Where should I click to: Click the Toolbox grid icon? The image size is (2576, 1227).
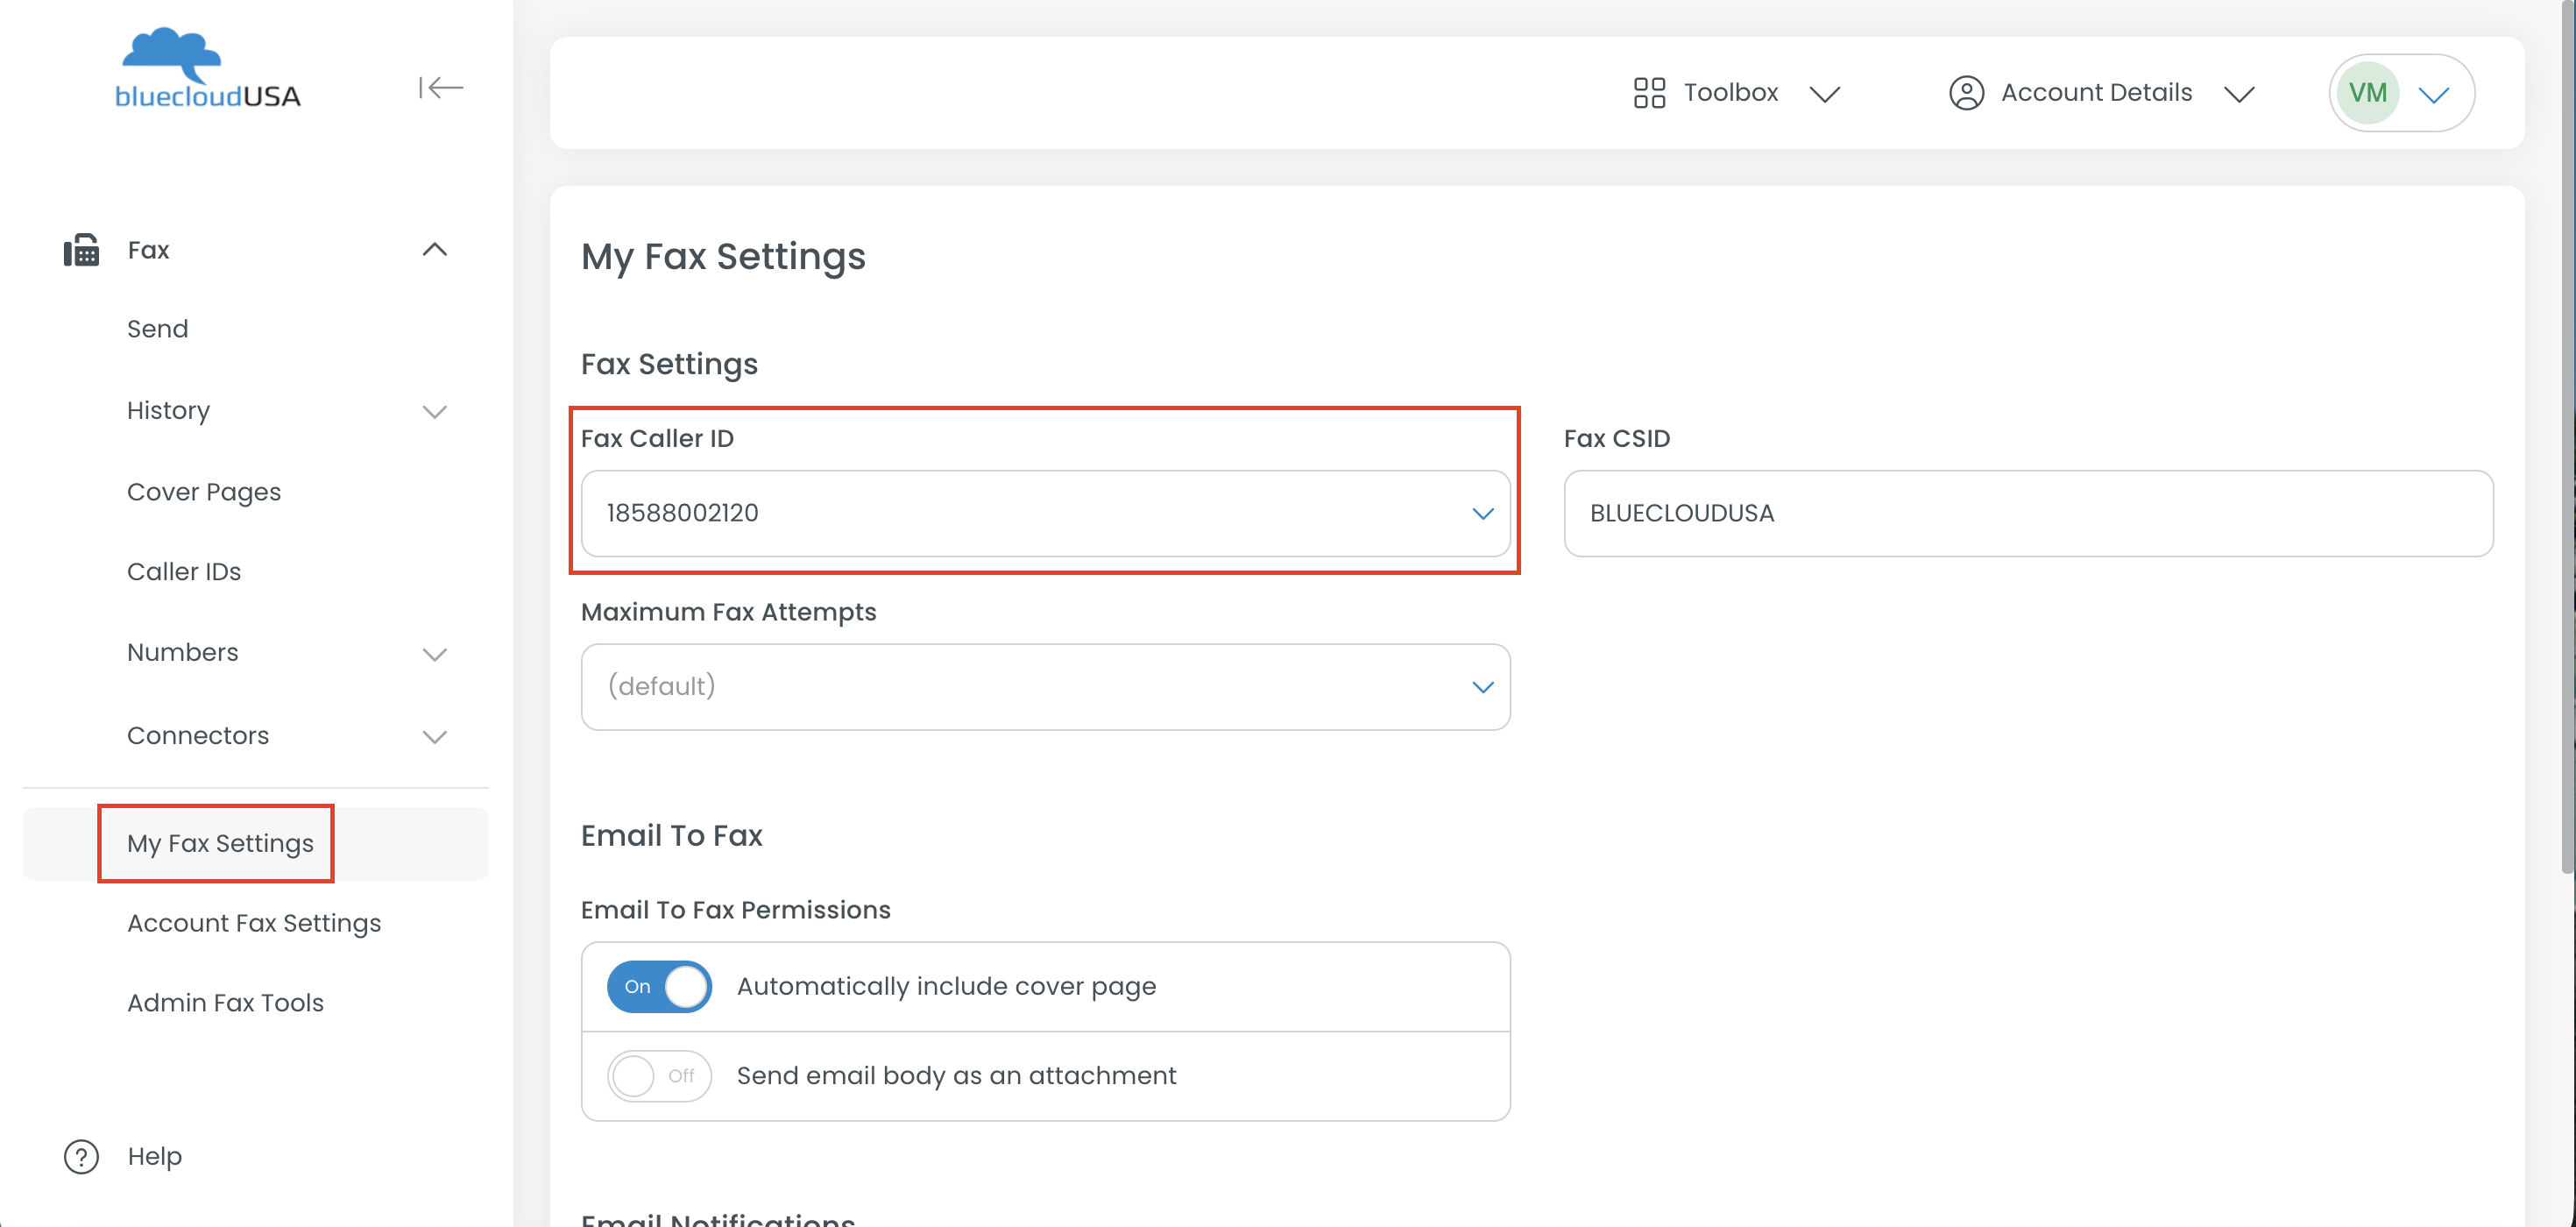click(1648, 93)
